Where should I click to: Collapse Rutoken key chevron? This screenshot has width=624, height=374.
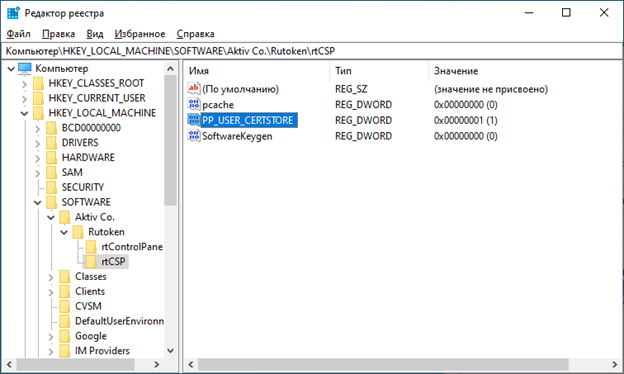64,232
